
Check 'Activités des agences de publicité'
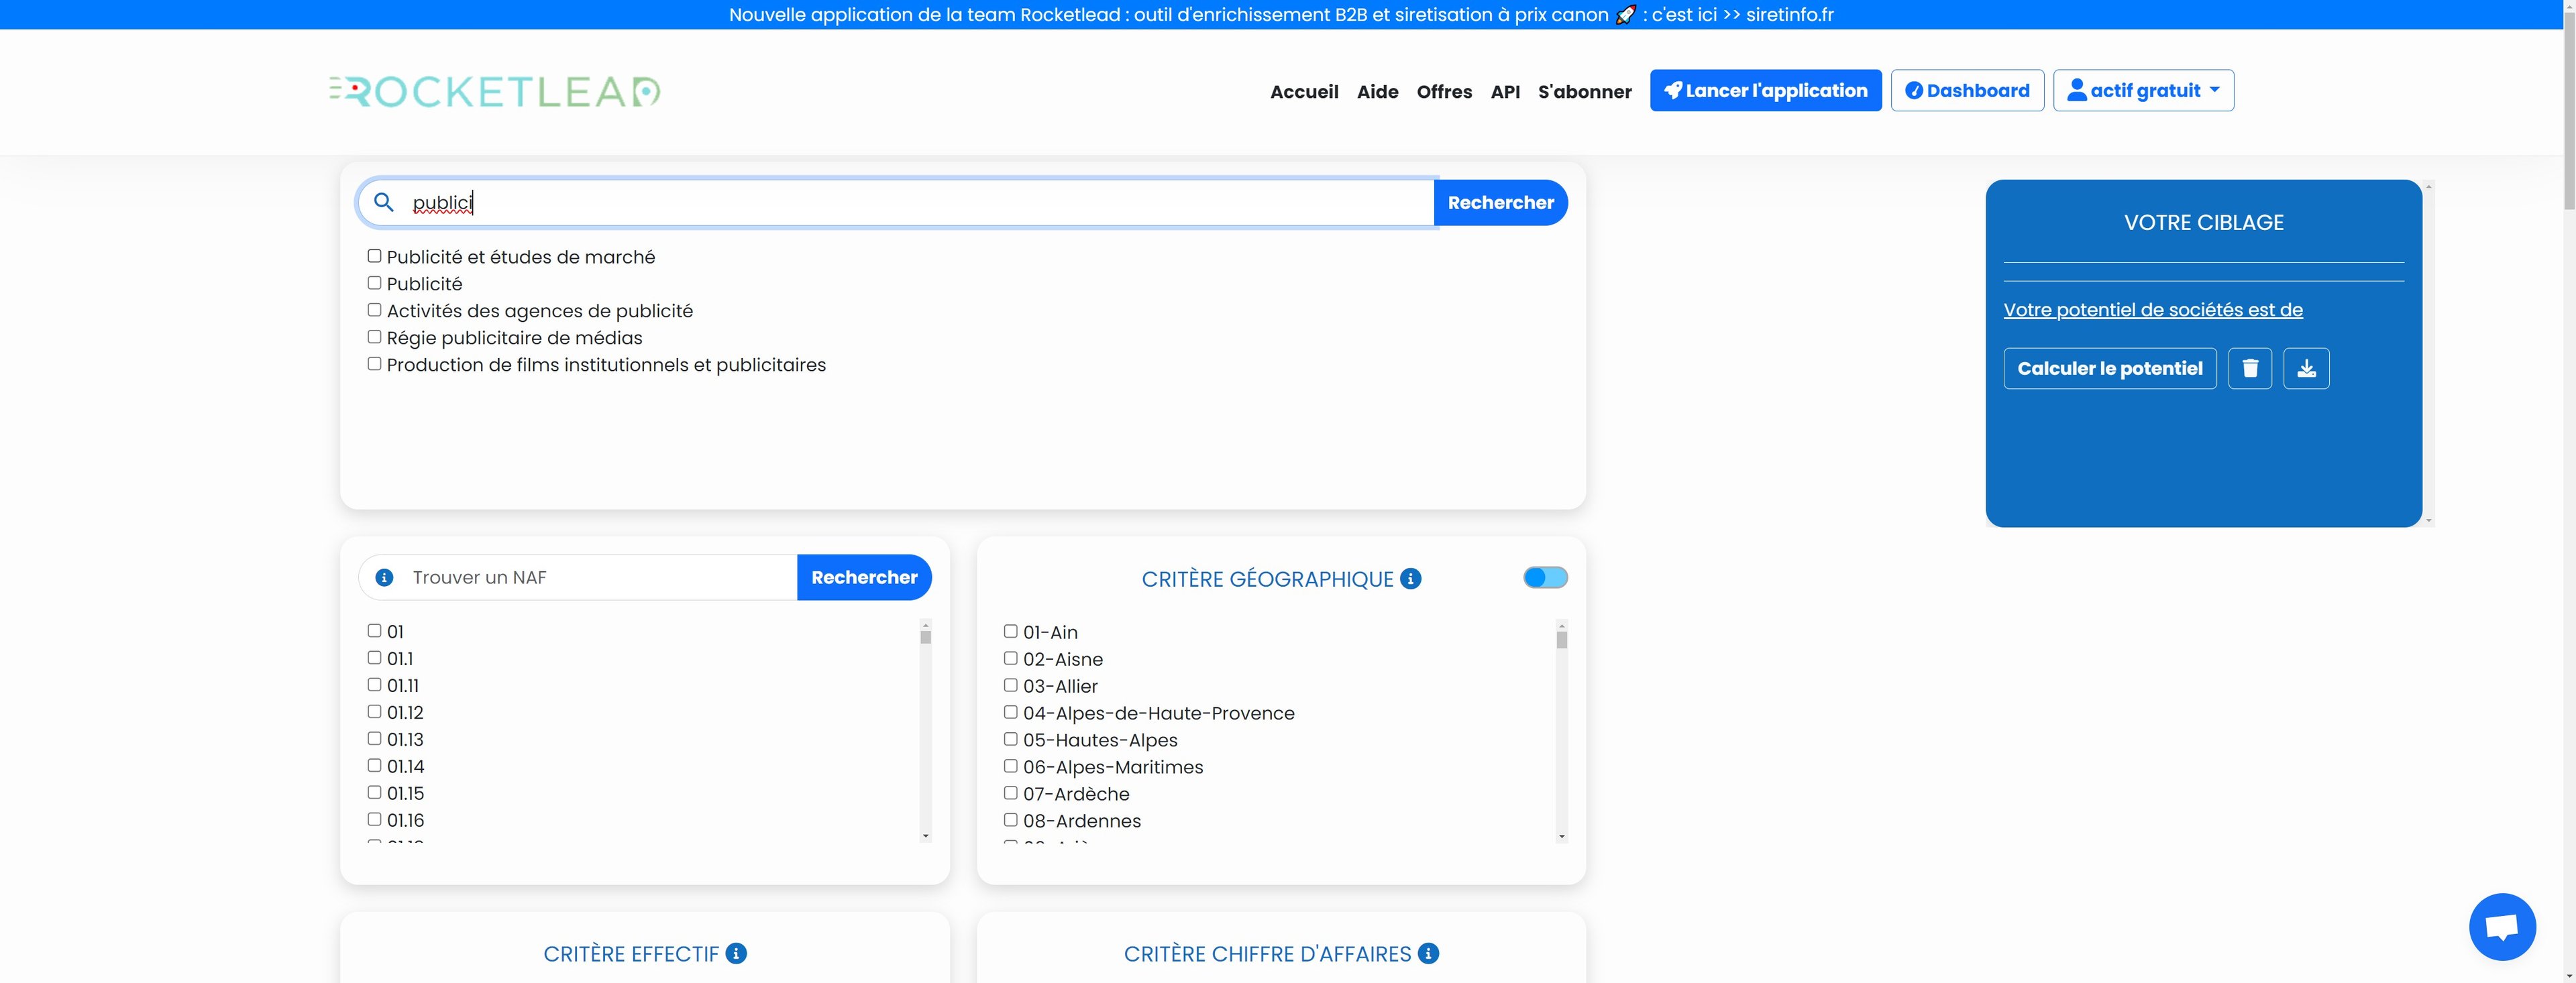click(374, 310)
